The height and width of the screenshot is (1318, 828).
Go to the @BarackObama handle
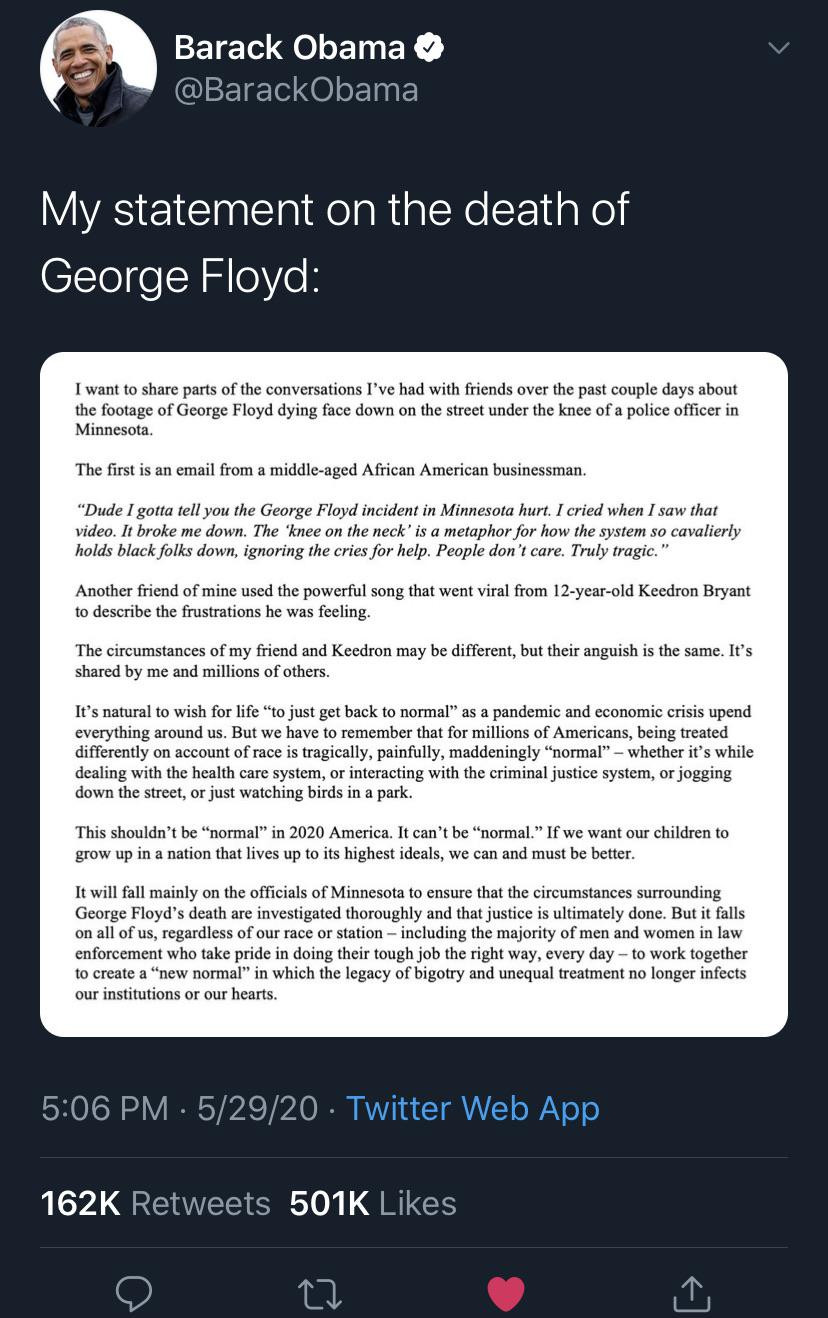[296, 90]
